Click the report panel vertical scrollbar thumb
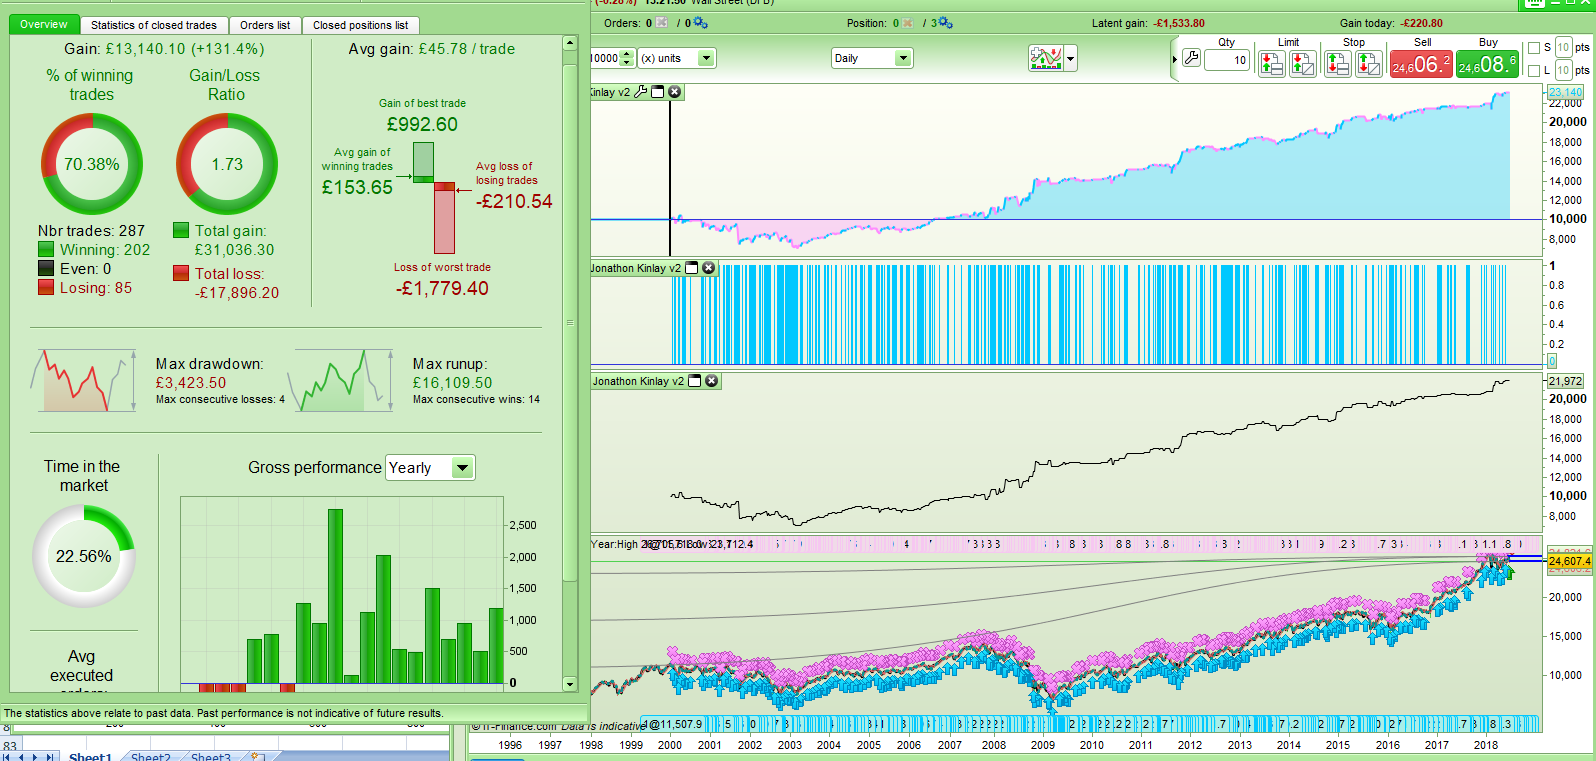Screen dimensions: 1596x761 pos(570,322)
